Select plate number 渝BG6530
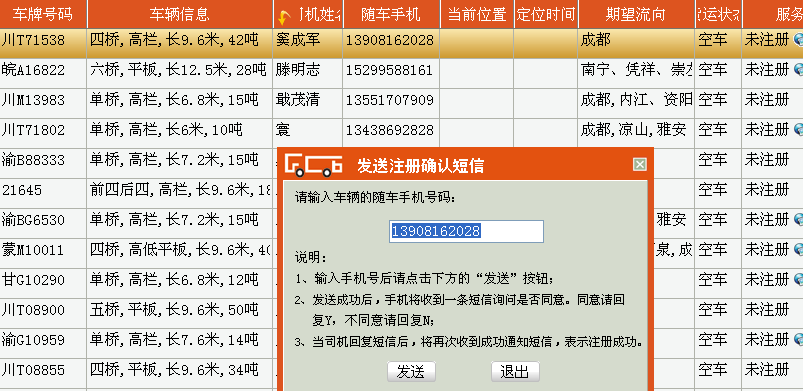Viewport: 803px width, 391px height. [x=34, y=220]
